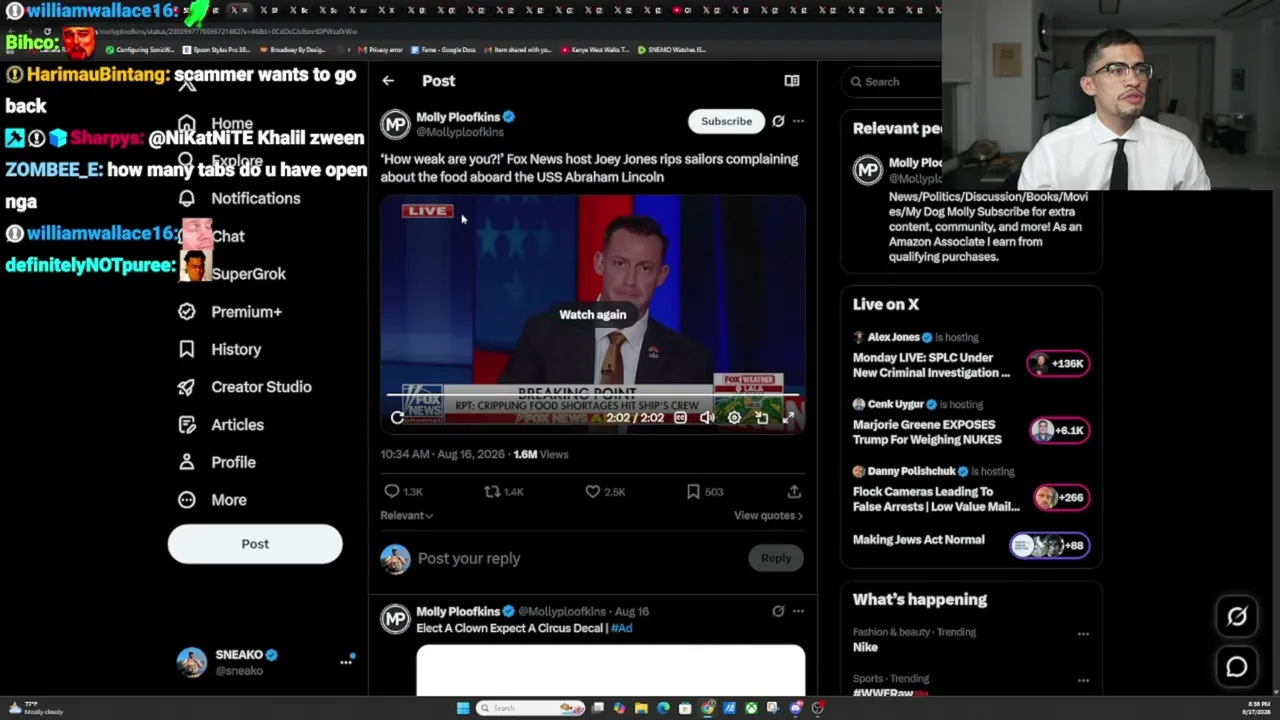The width and height of the screenshot is (1280, 720).
Task: Open Notifications in the sidebar
Action: tap(239, 198)
